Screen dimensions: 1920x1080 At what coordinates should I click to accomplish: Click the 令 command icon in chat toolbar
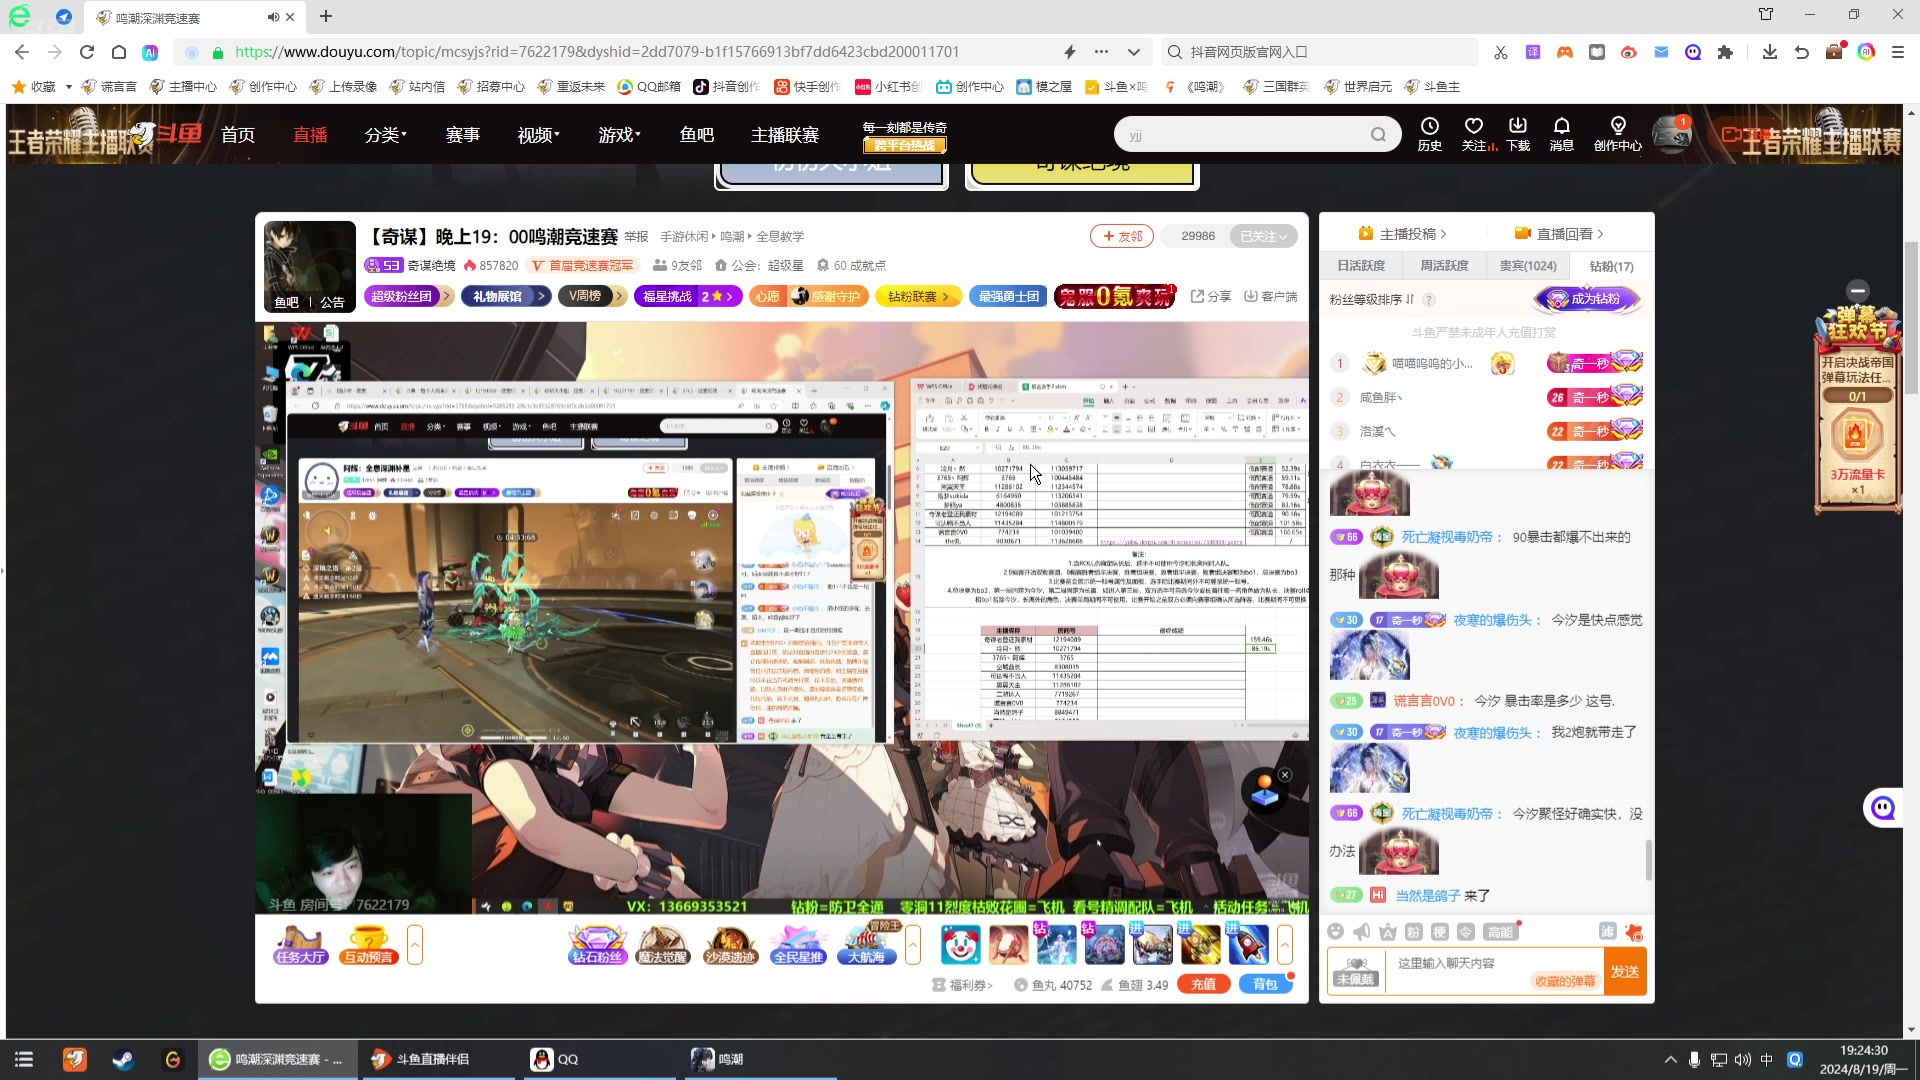click(1465, 932)
